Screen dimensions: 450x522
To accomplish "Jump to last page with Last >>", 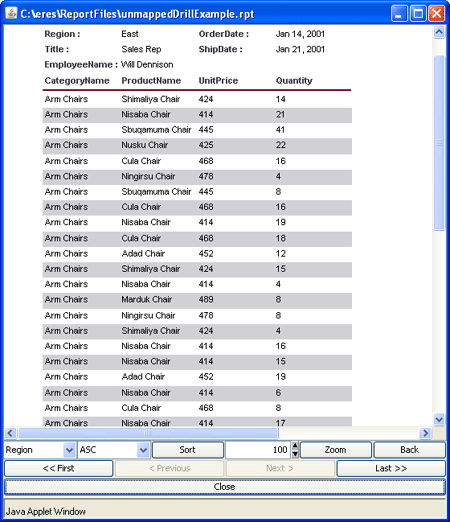I will pos(391,468).
